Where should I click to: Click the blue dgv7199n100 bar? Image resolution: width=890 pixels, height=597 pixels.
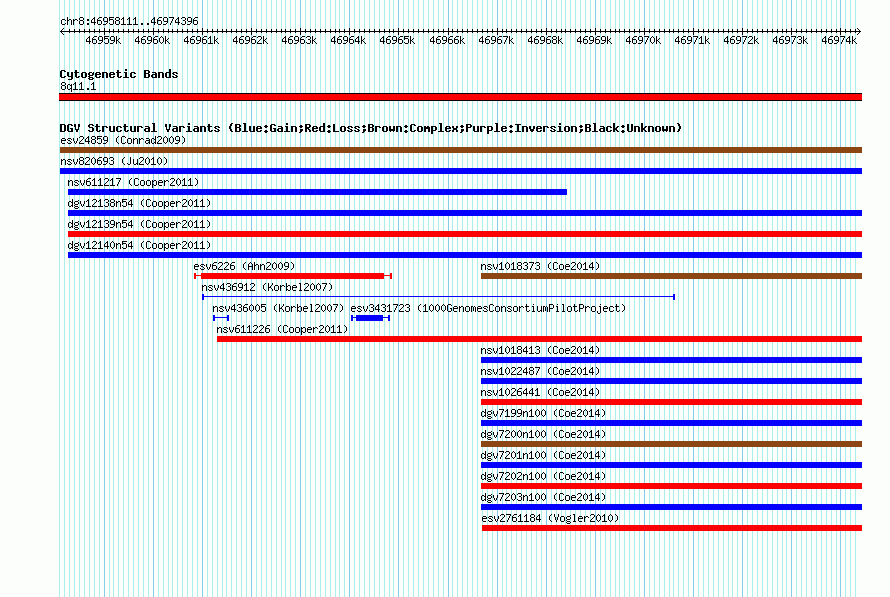(671, 423)
